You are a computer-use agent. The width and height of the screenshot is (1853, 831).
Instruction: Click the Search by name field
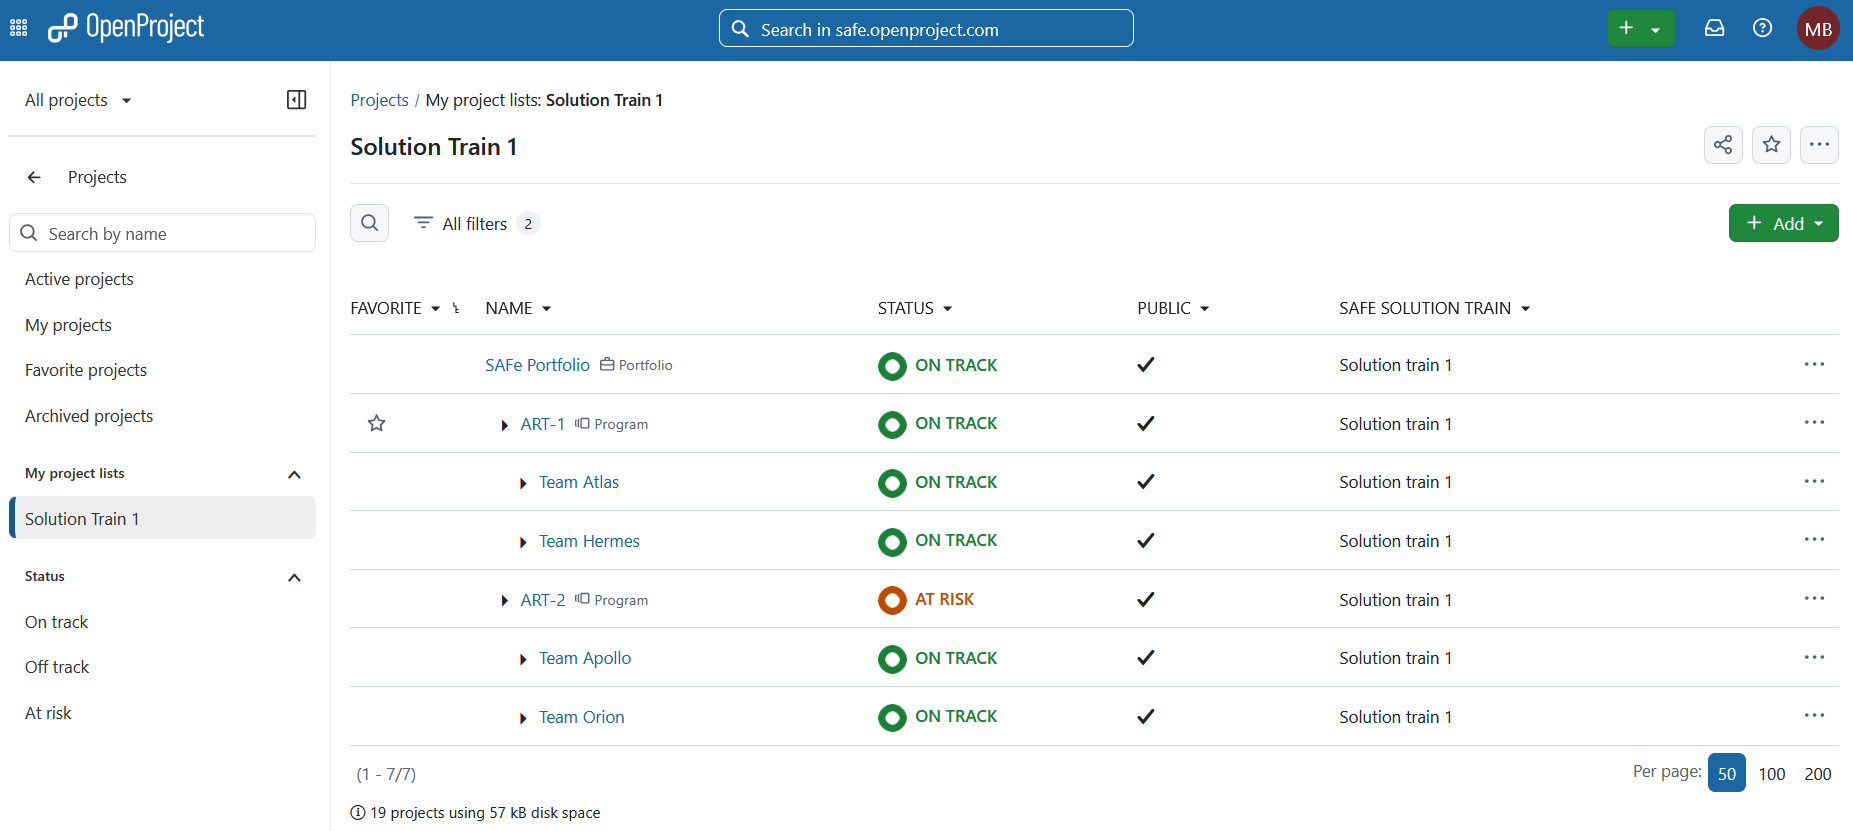(x=163, y=233)
